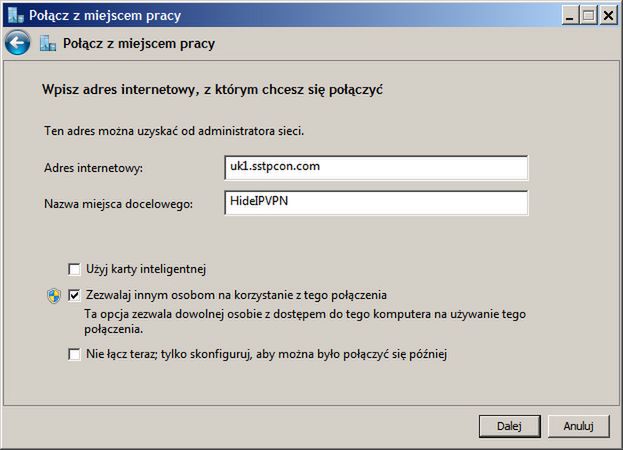The image size is (623, 450).
Task: Minimize the Połącz z miejscem pracy window
Action: [570, 15]
